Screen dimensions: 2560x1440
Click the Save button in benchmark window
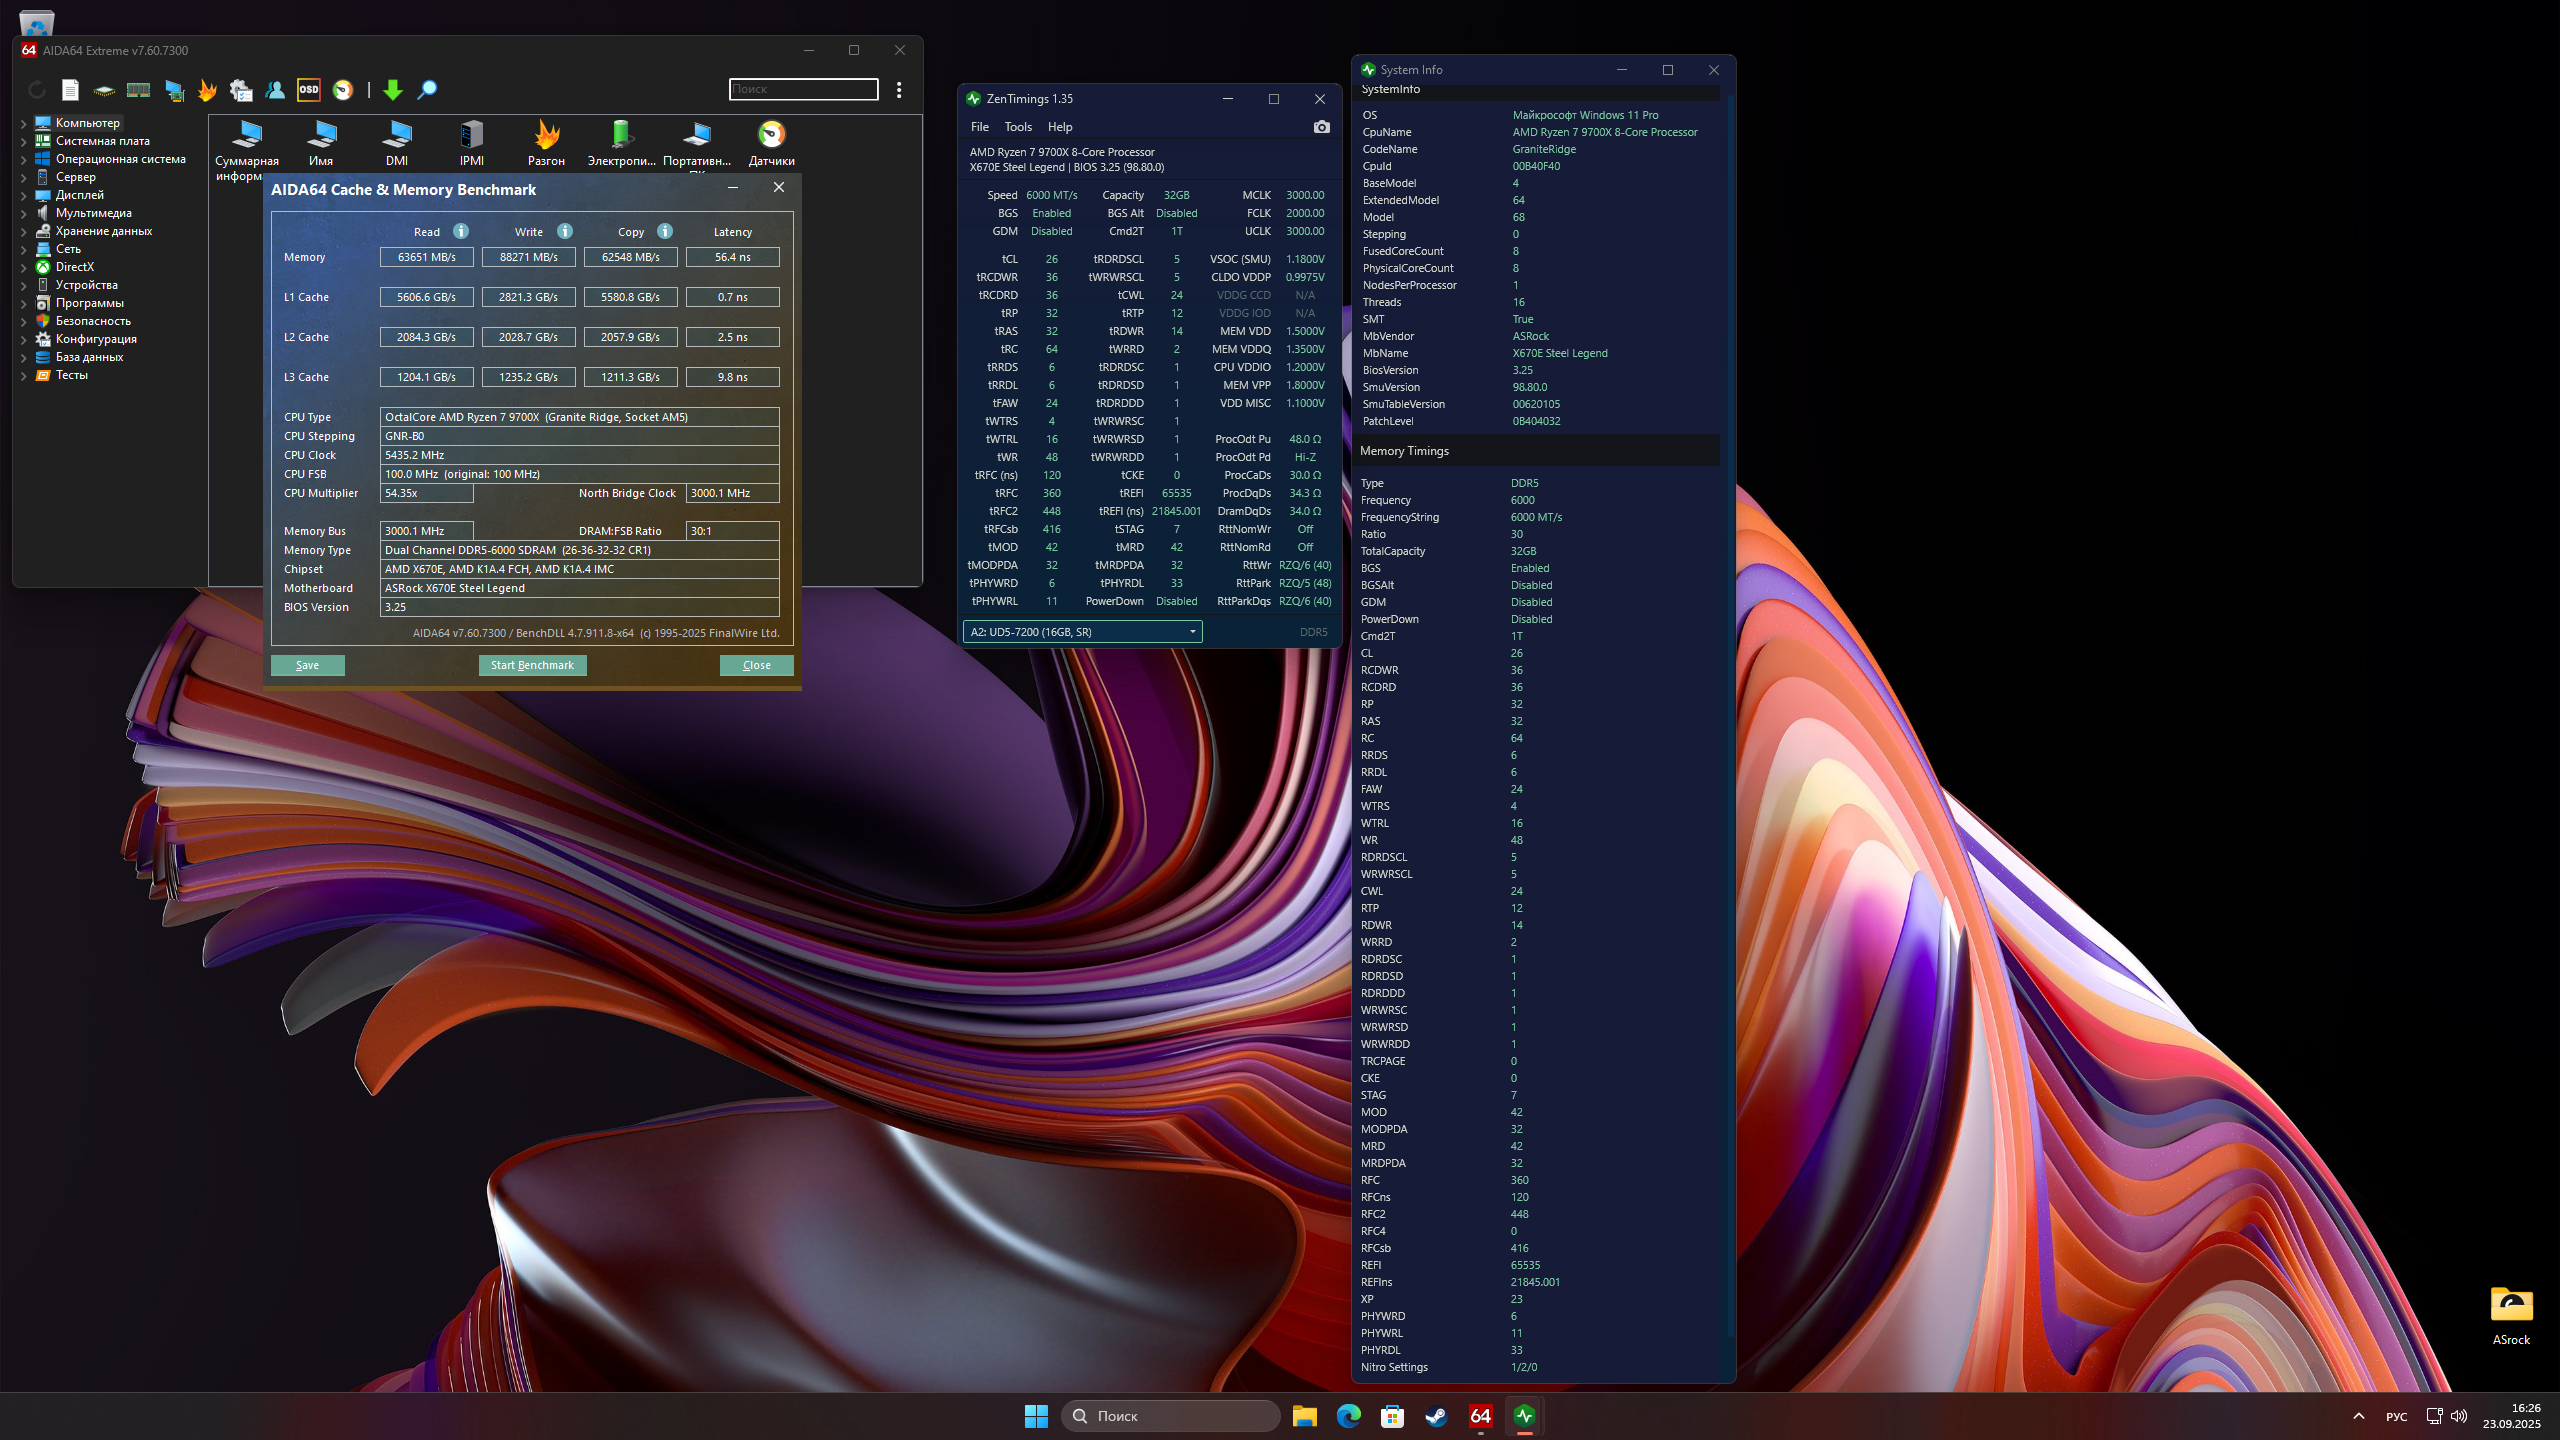(x=307, y=665)
